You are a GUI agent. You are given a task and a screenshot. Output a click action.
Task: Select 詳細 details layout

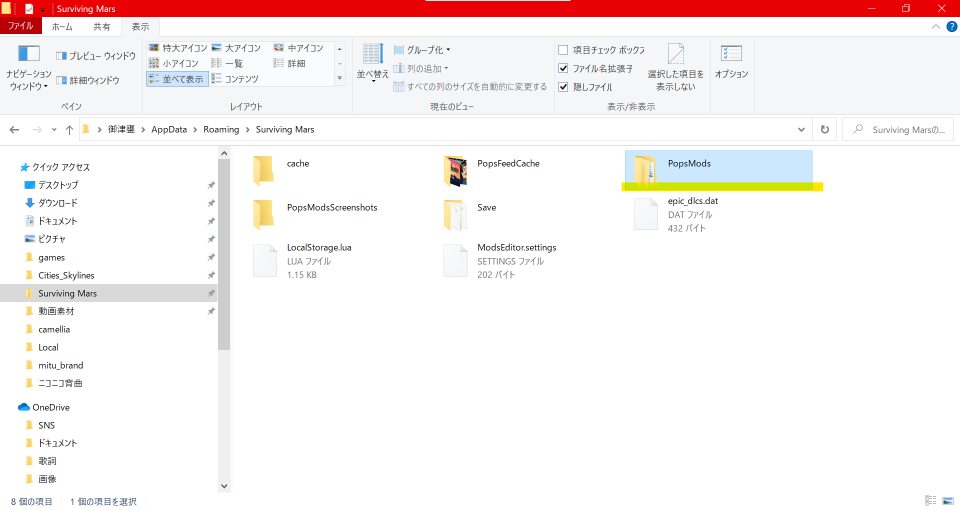tap(289, 63)
